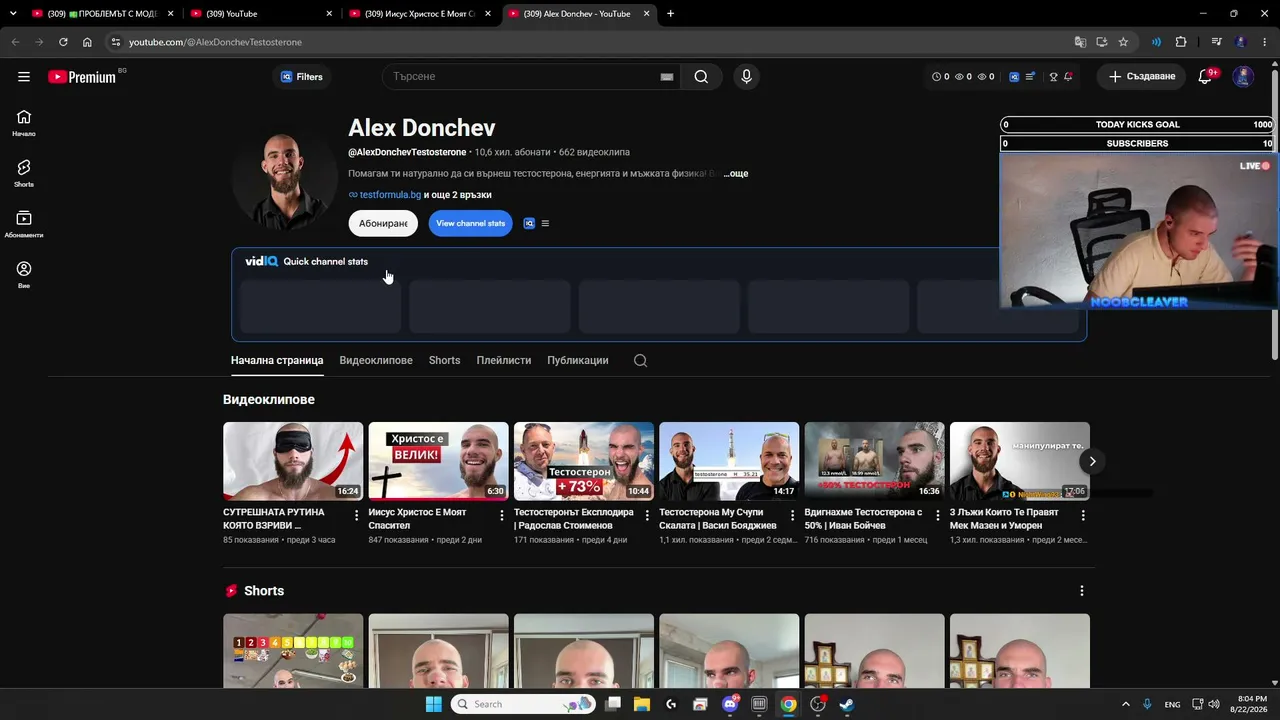Open the Chrome extensions puzzle icon
This screenshot has width=1280, height=720.
[x=1181, y=42]
